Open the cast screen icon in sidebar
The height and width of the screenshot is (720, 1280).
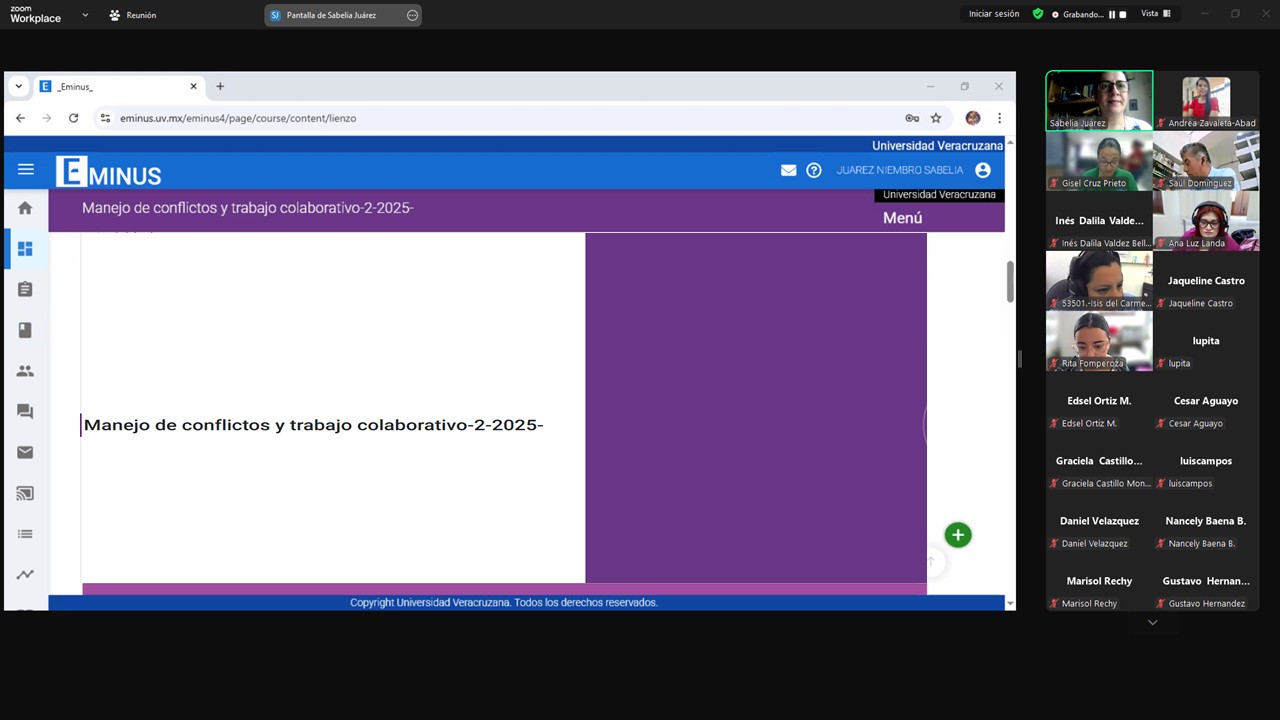pos(25,493)
